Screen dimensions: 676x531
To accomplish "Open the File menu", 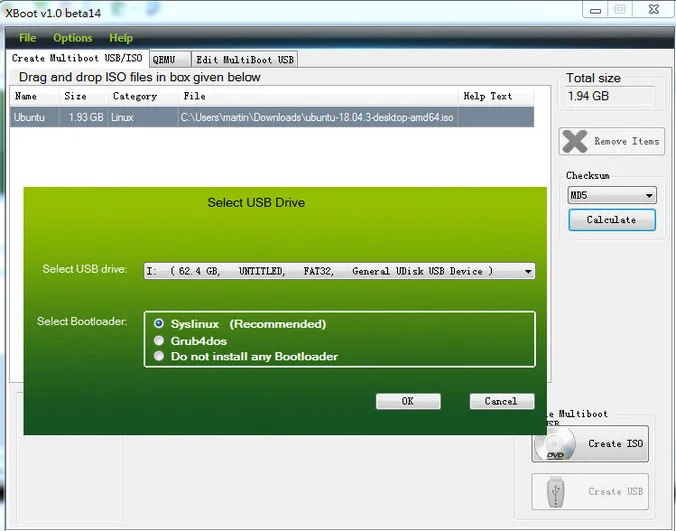I will [x=27, y=38].
